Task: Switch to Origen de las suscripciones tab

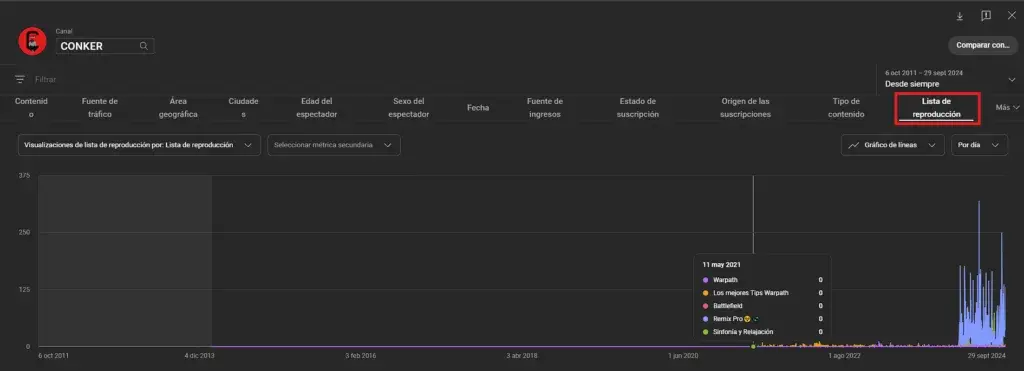Action: (x=745, y=108)
